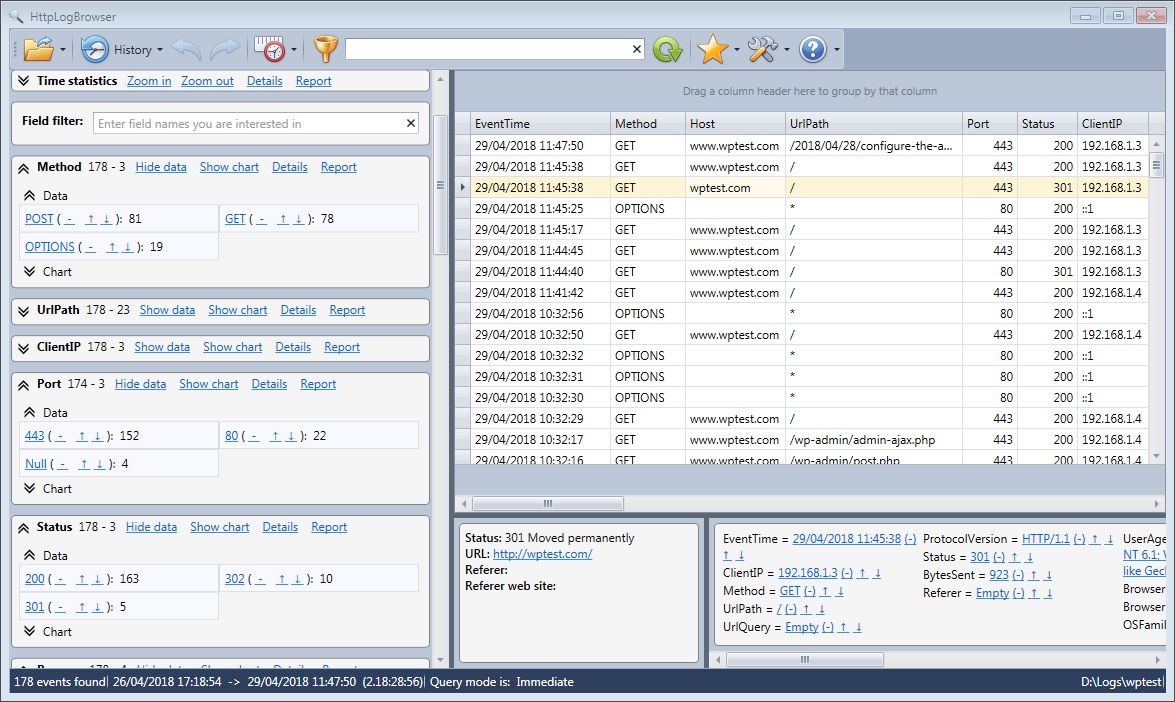Open dropdown arrow next to folder icon
Screen dimensions: 1175x702
coord(63,50)
